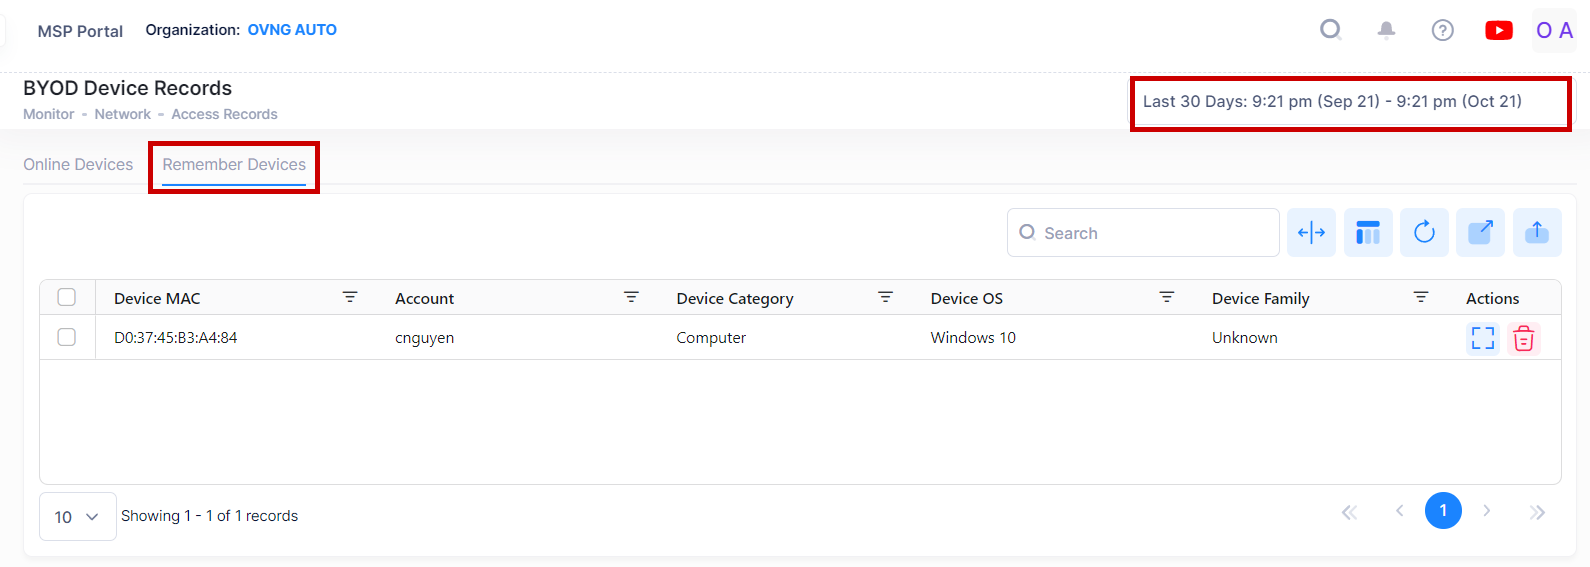Click the search magnifier icon in header
The image size is (1590, 567).
[x=1330, y=30]
